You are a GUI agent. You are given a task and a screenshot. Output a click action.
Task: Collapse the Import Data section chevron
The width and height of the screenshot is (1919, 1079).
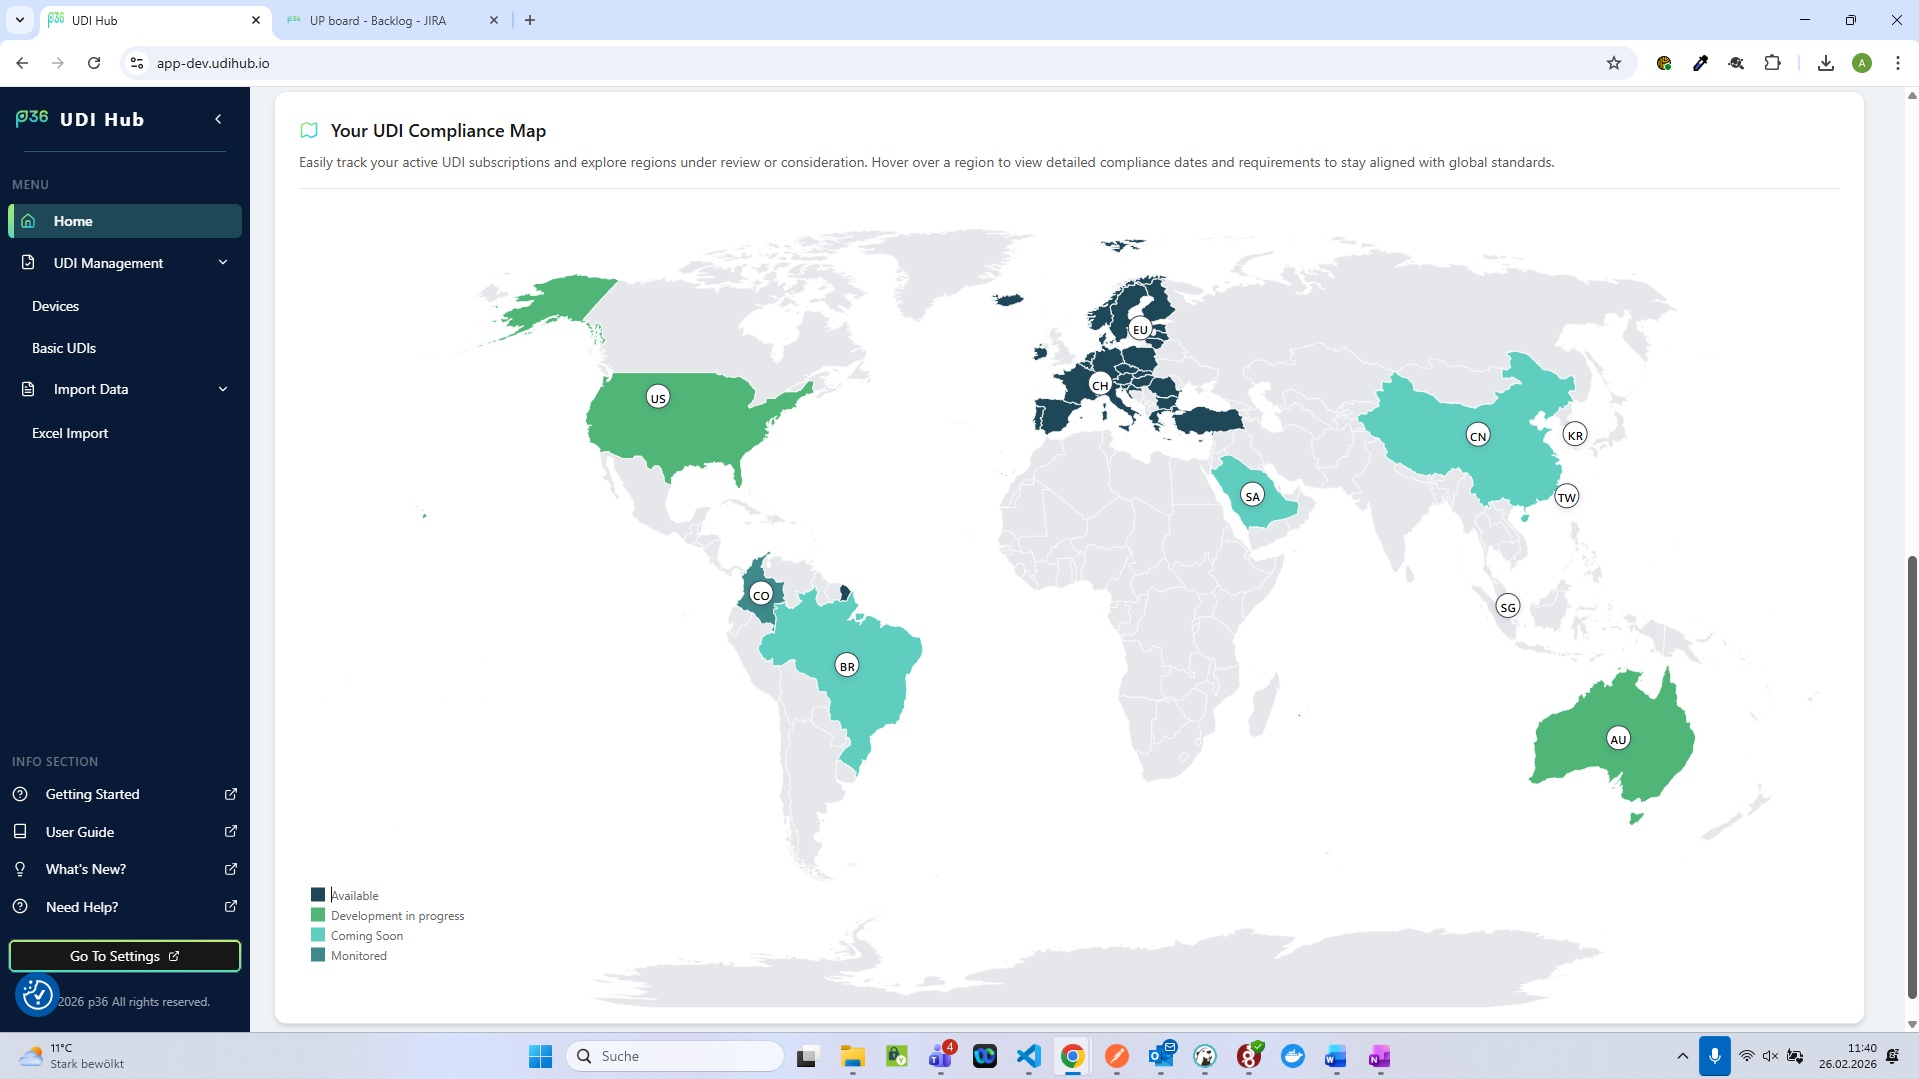tap(223, 389)
